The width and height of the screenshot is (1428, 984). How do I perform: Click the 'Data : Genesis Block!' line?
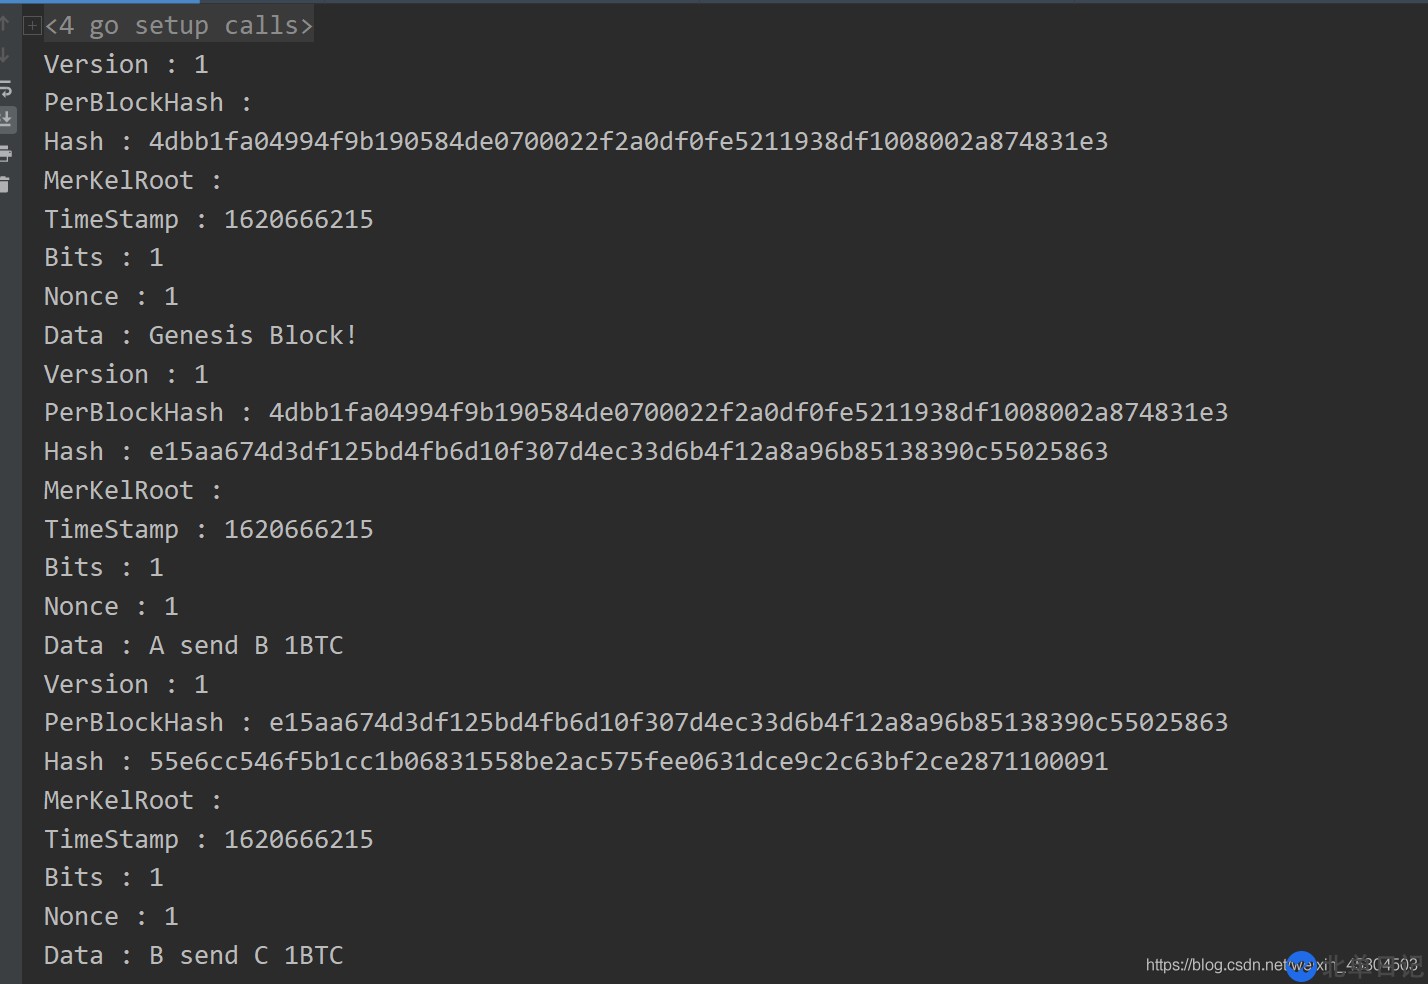[200, 335]
